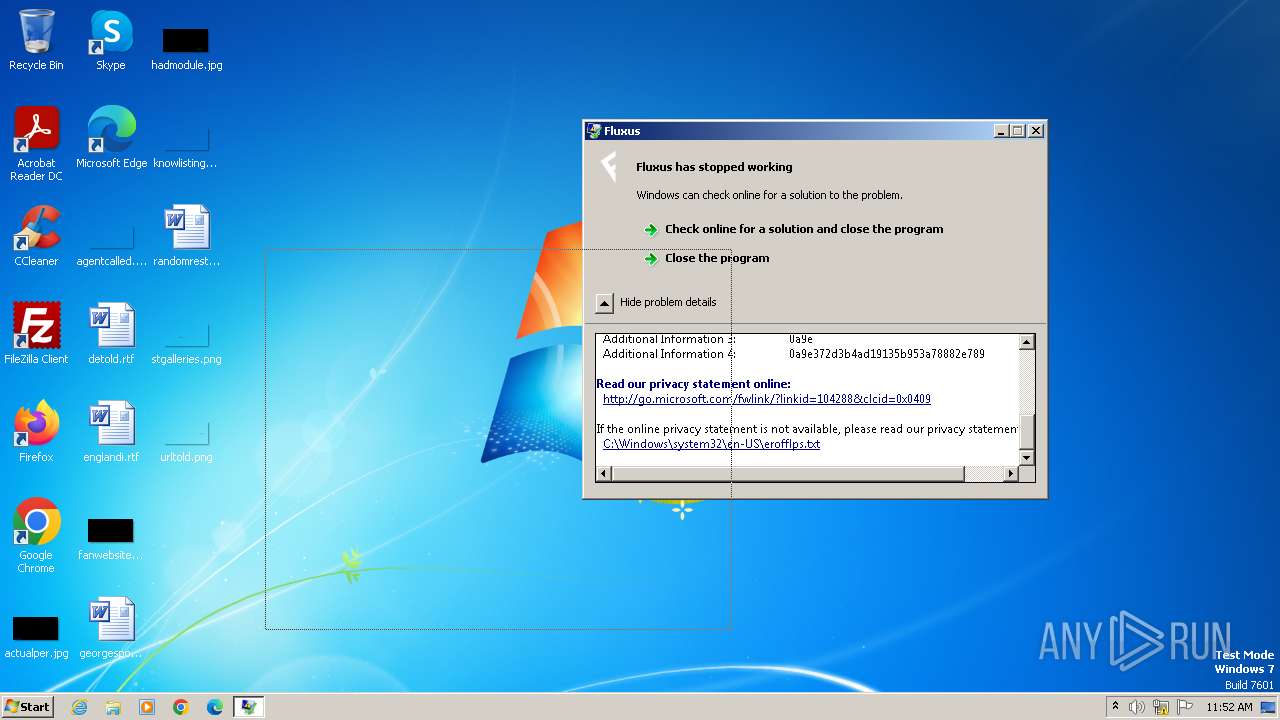1280x720 pixels.
Task: Click 'Fluxus has stopped working' heading
Action: coord(714,167)
